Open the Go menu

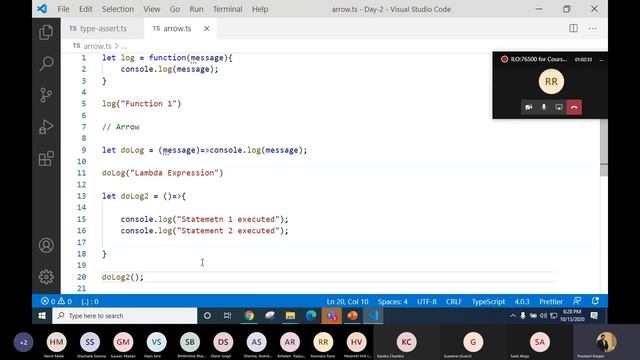point(175,9)
